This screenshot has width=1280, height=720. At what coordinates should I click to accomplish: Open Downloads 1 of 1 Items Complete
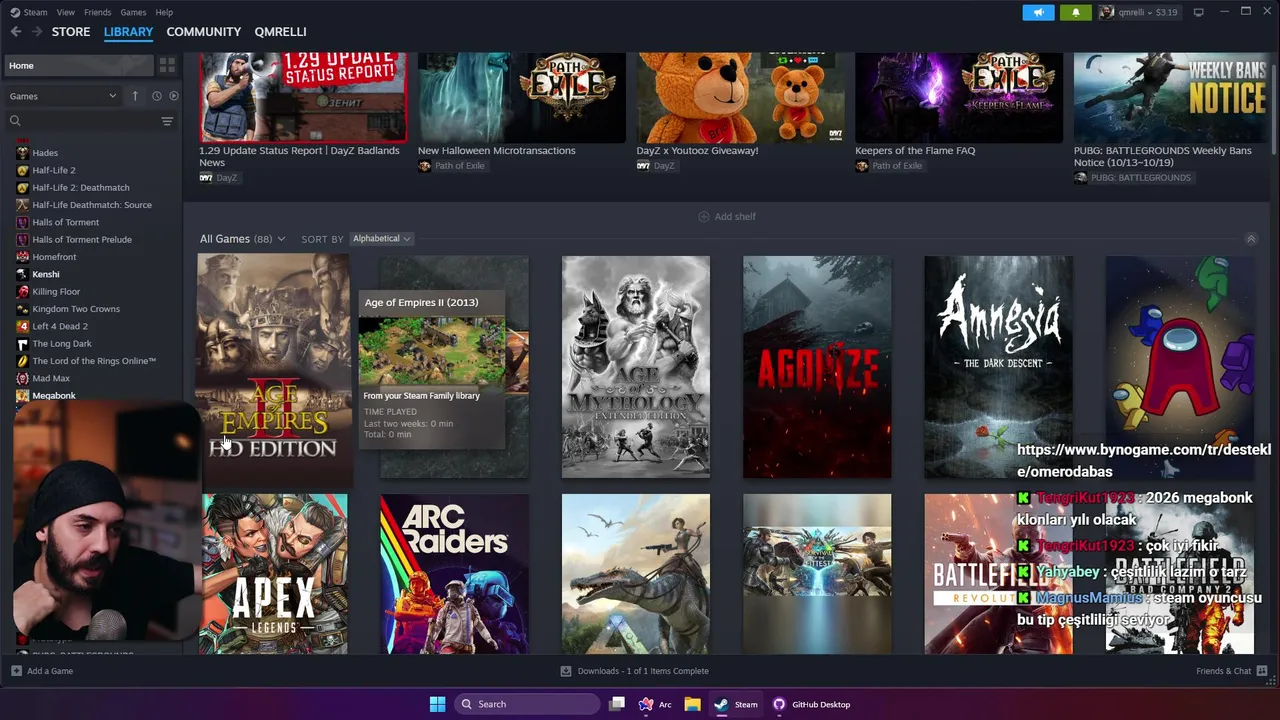tap(642, 671)
